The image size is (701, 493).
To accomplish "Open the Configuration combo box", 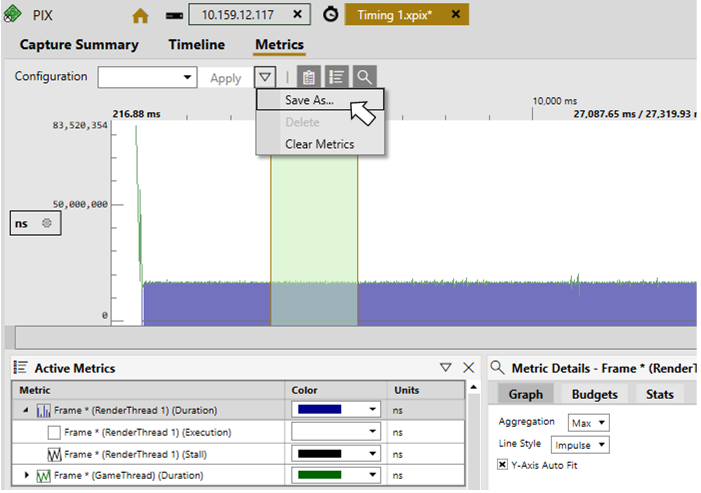I will tap(148, 77).
